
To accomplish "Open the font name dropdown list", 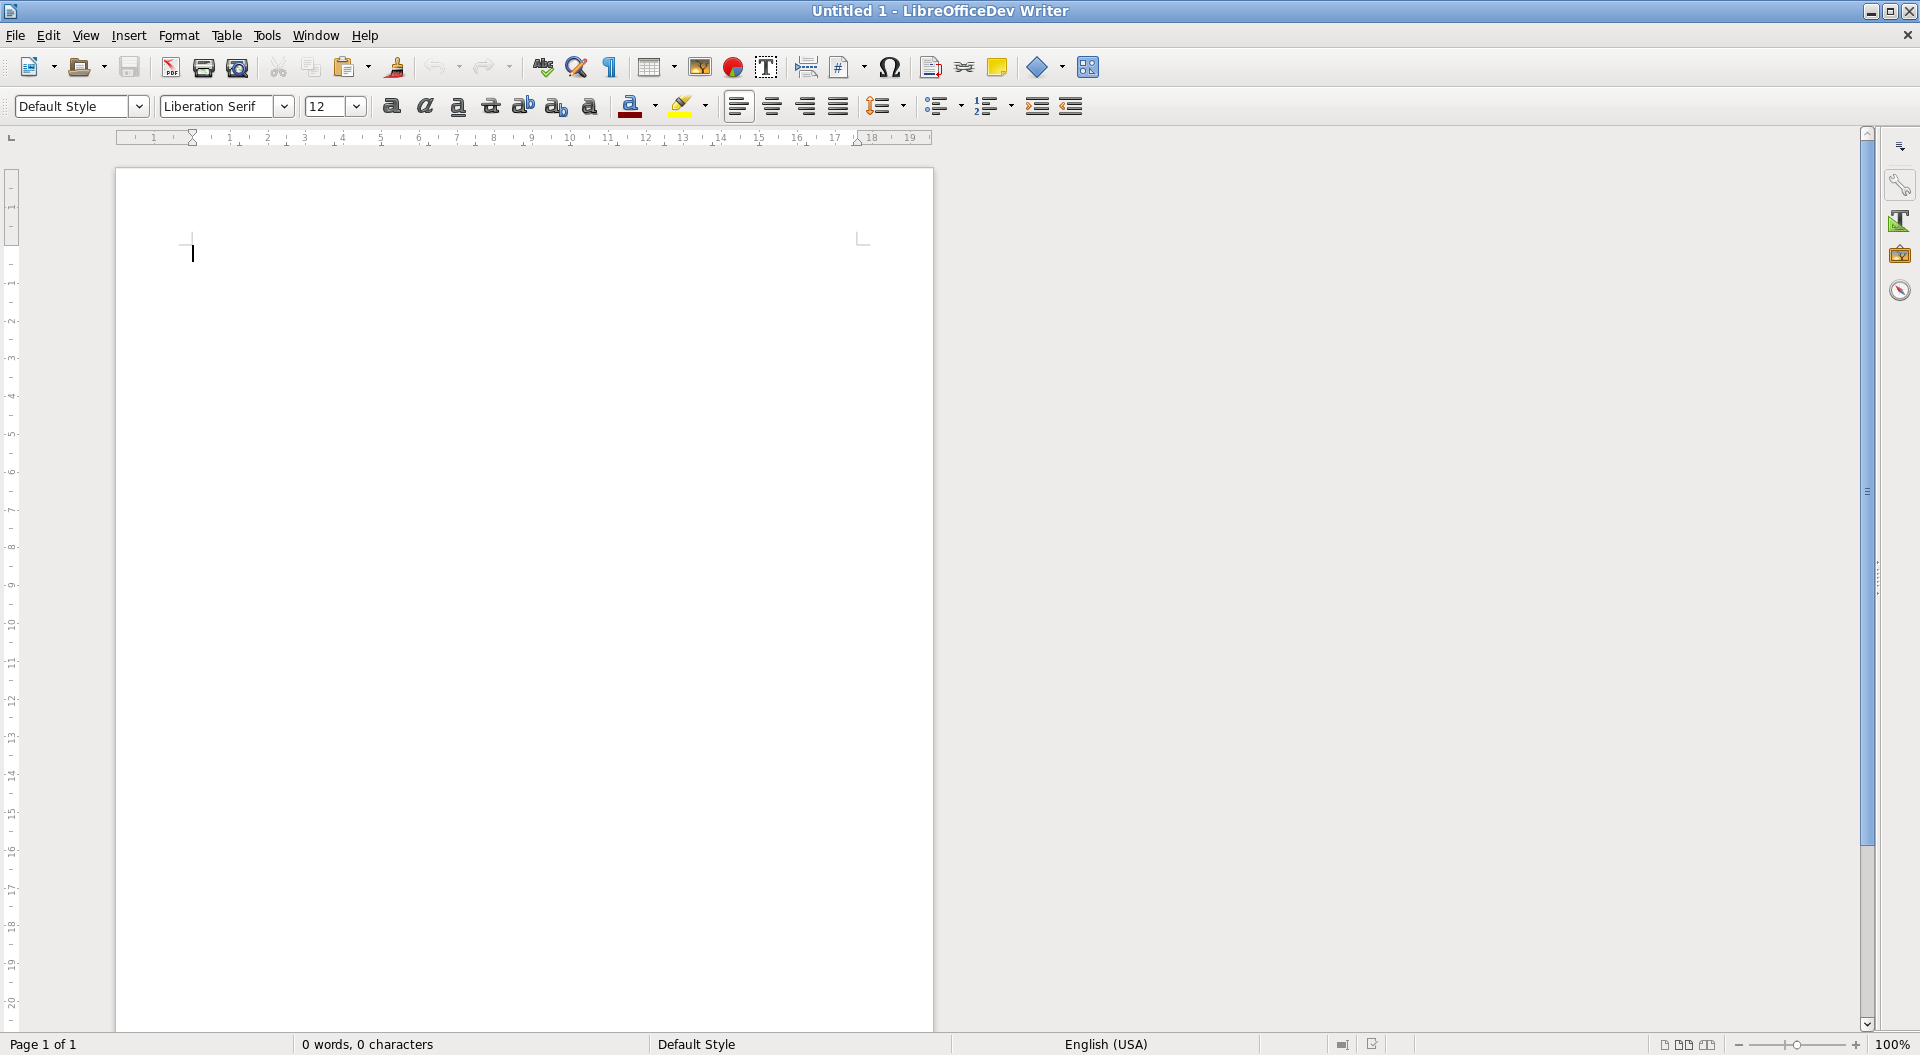I will click(284, 106).
